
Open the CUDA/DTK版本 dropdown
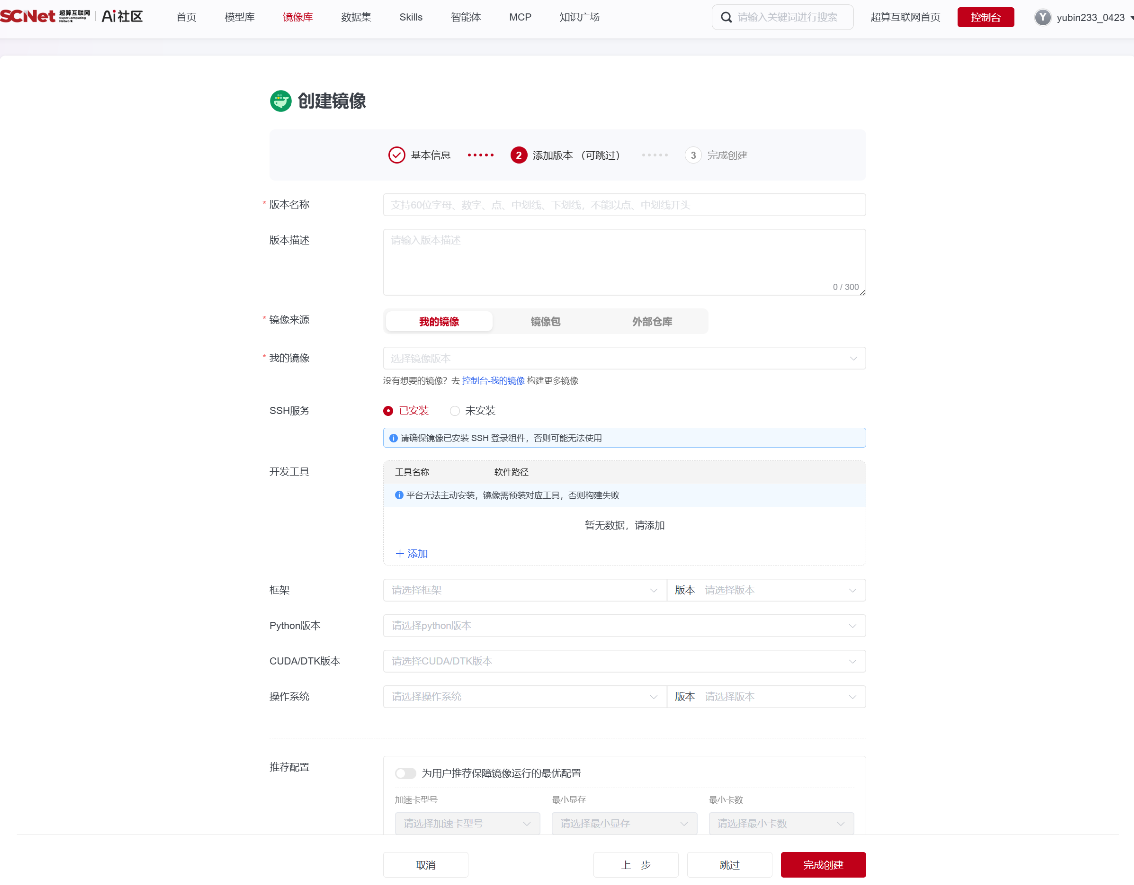coord(624,662)
